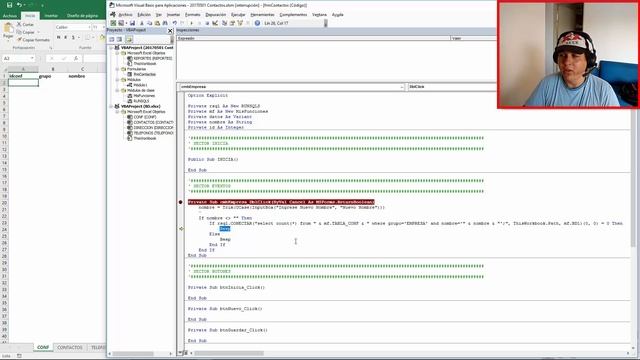Viewport: 640px width, 360px height.
Task: Select MisFunciones class module in the tree
Action: [x=144, y=96]
